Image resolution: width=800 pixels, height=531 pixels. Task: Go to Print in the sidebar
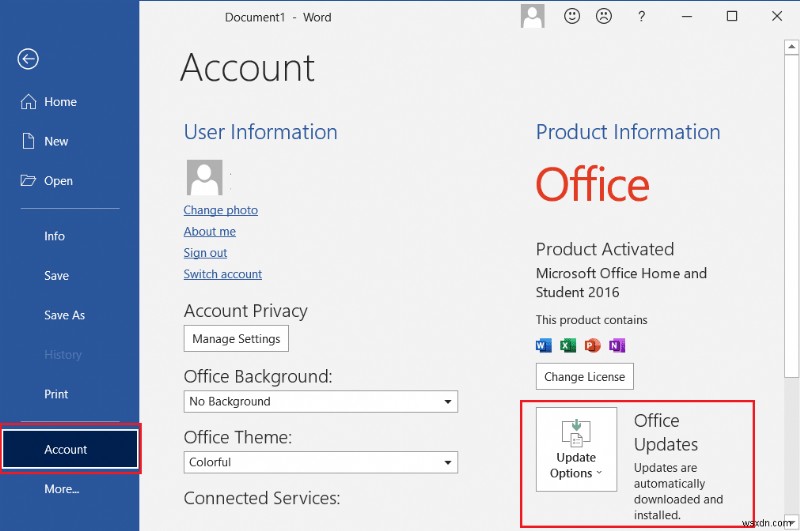click(56, 394)
